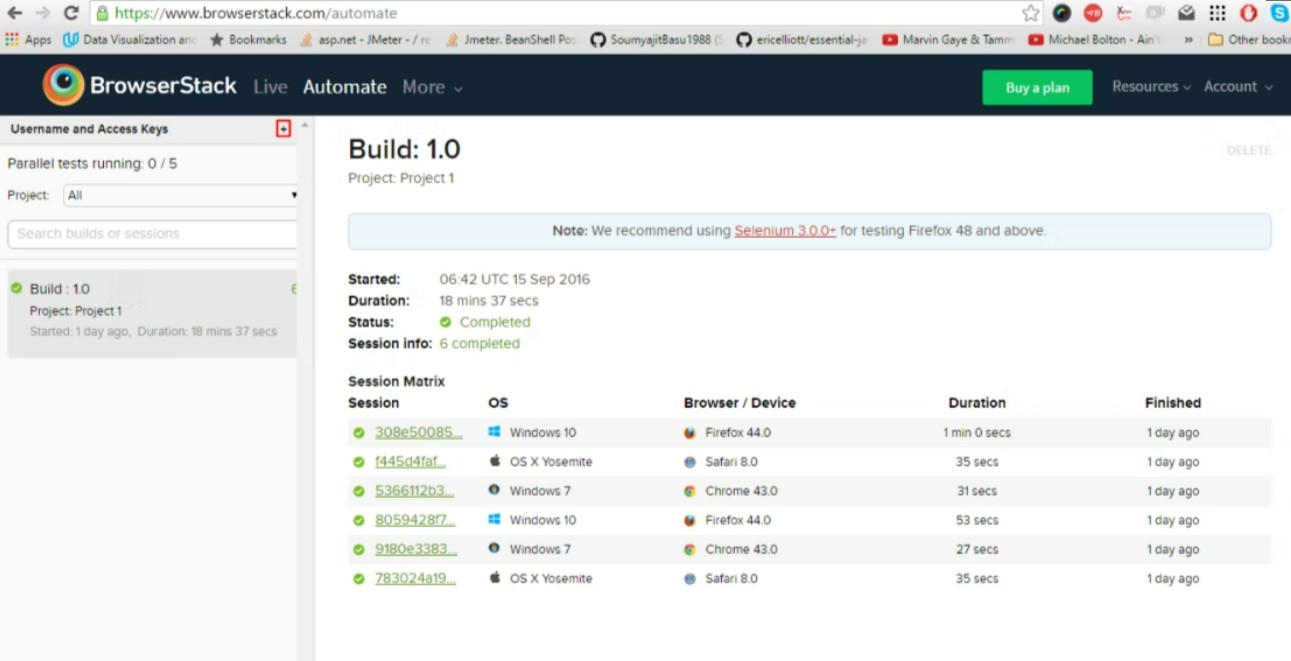
Task: Click the green Completed status icon
Action: 445,322
